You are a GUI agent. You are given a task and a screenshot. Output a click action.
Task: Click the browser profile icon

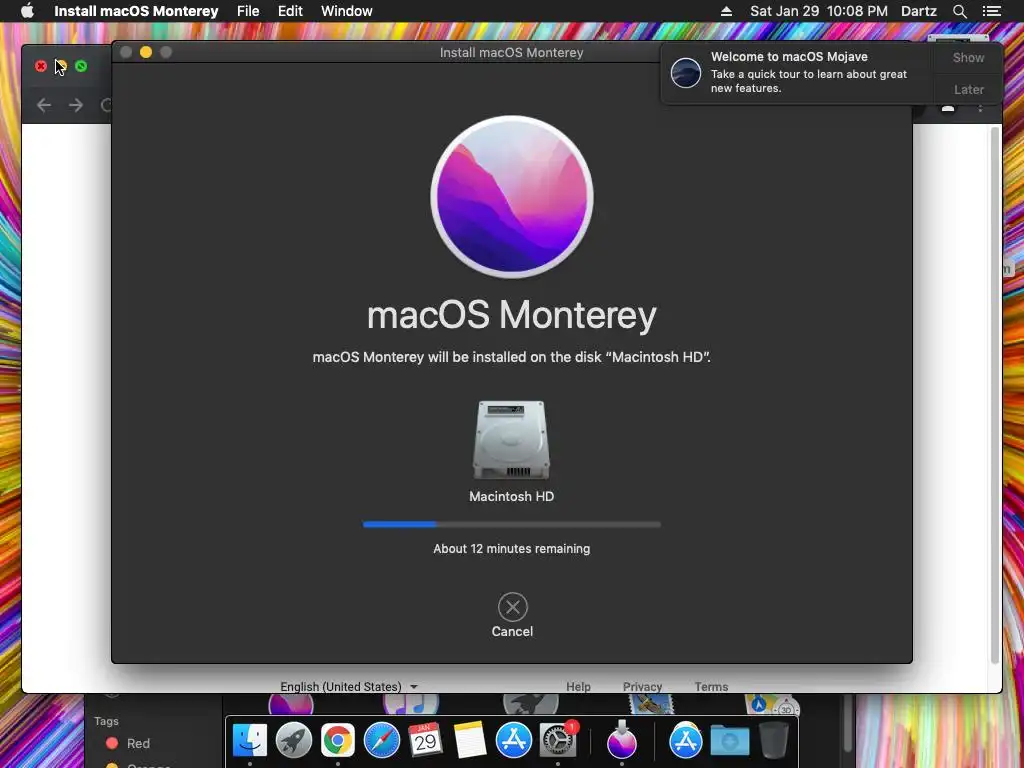tap(948, 107)
